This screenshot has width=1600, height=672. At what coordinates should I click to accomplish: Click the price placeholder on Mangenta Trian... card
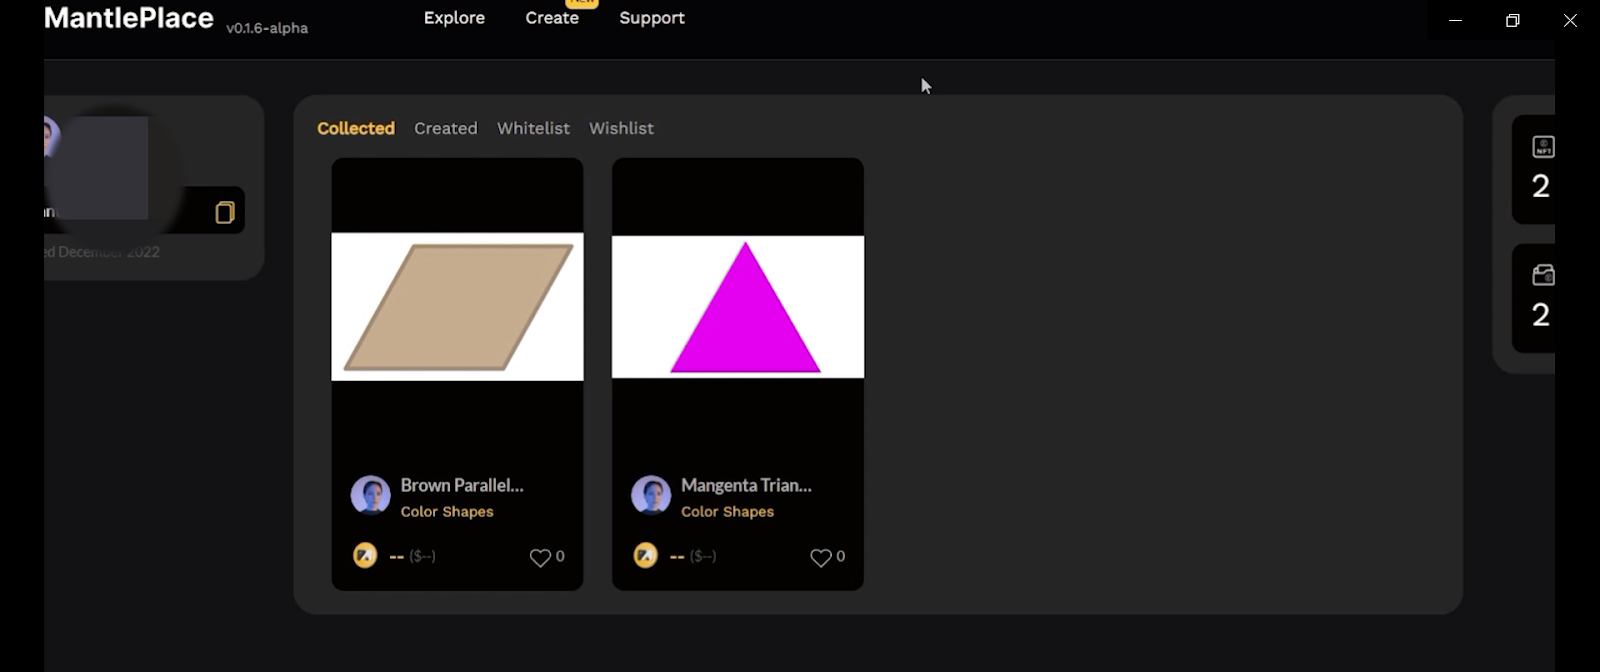693,556
